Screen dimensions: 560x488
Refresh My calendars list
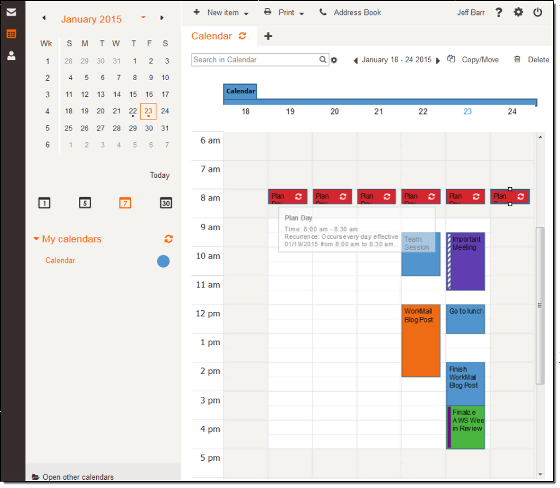pyautogui.click(x=169, y=239)
